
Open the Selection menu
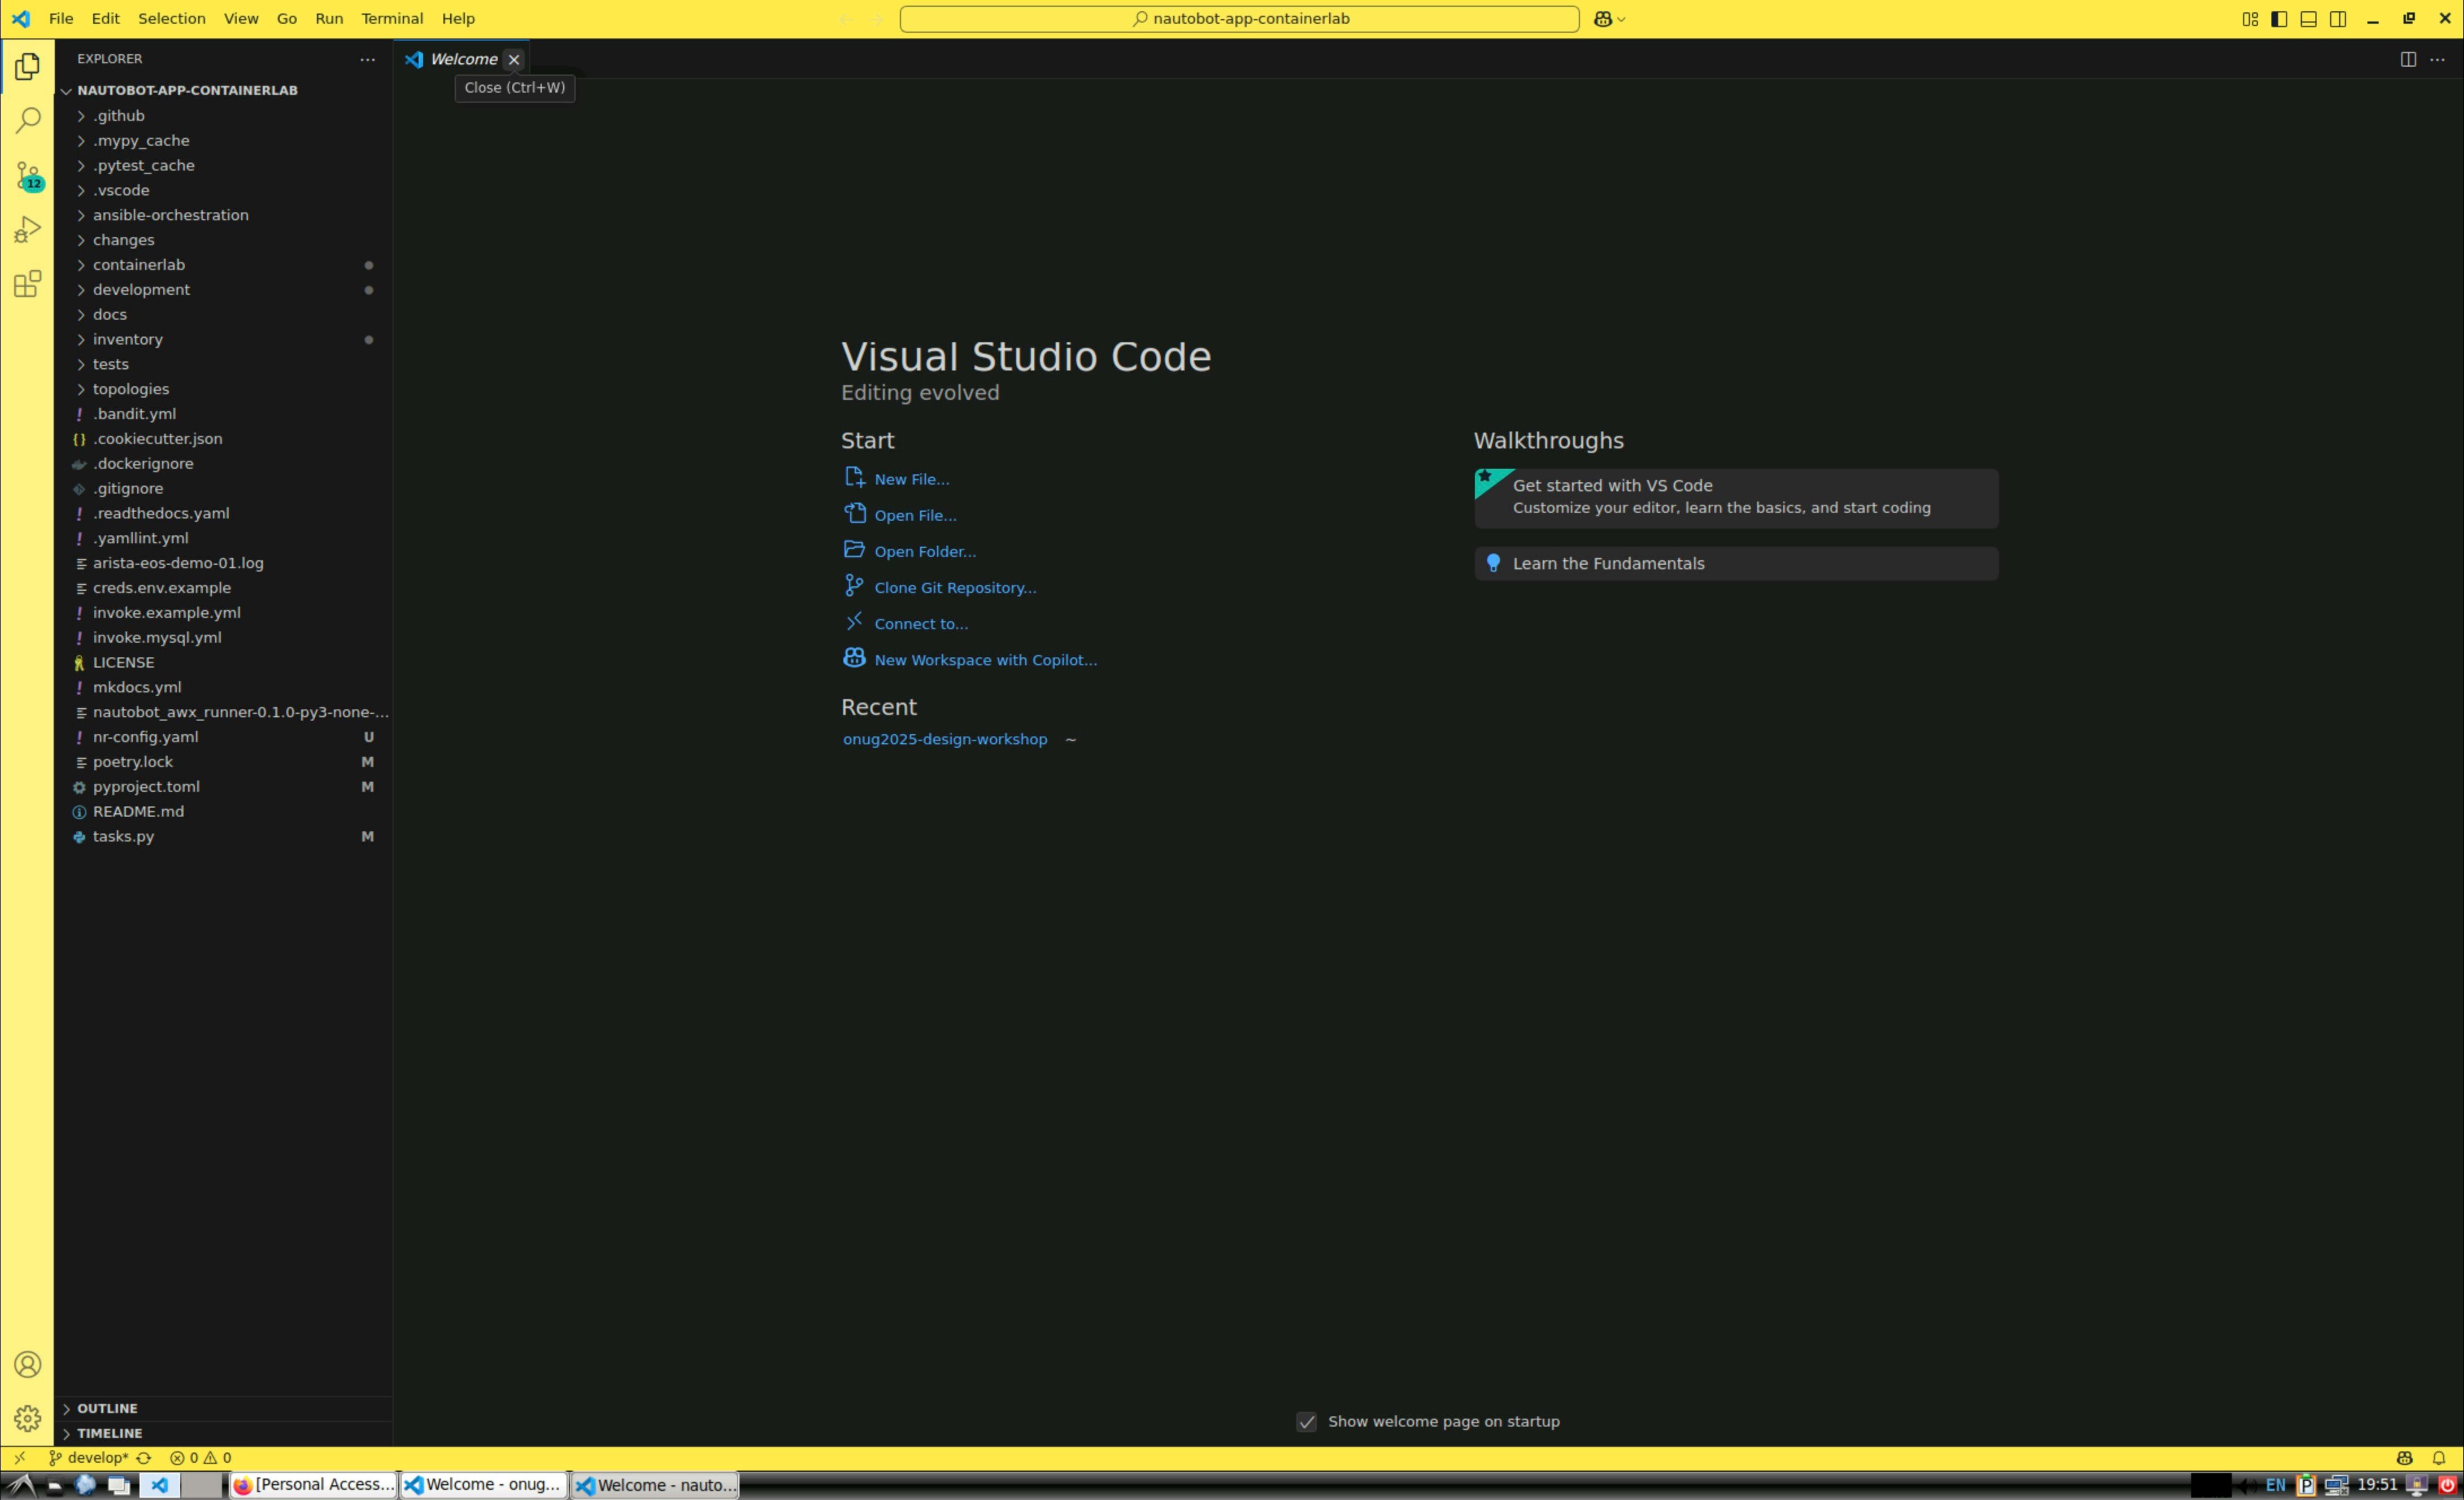(171, 19)
